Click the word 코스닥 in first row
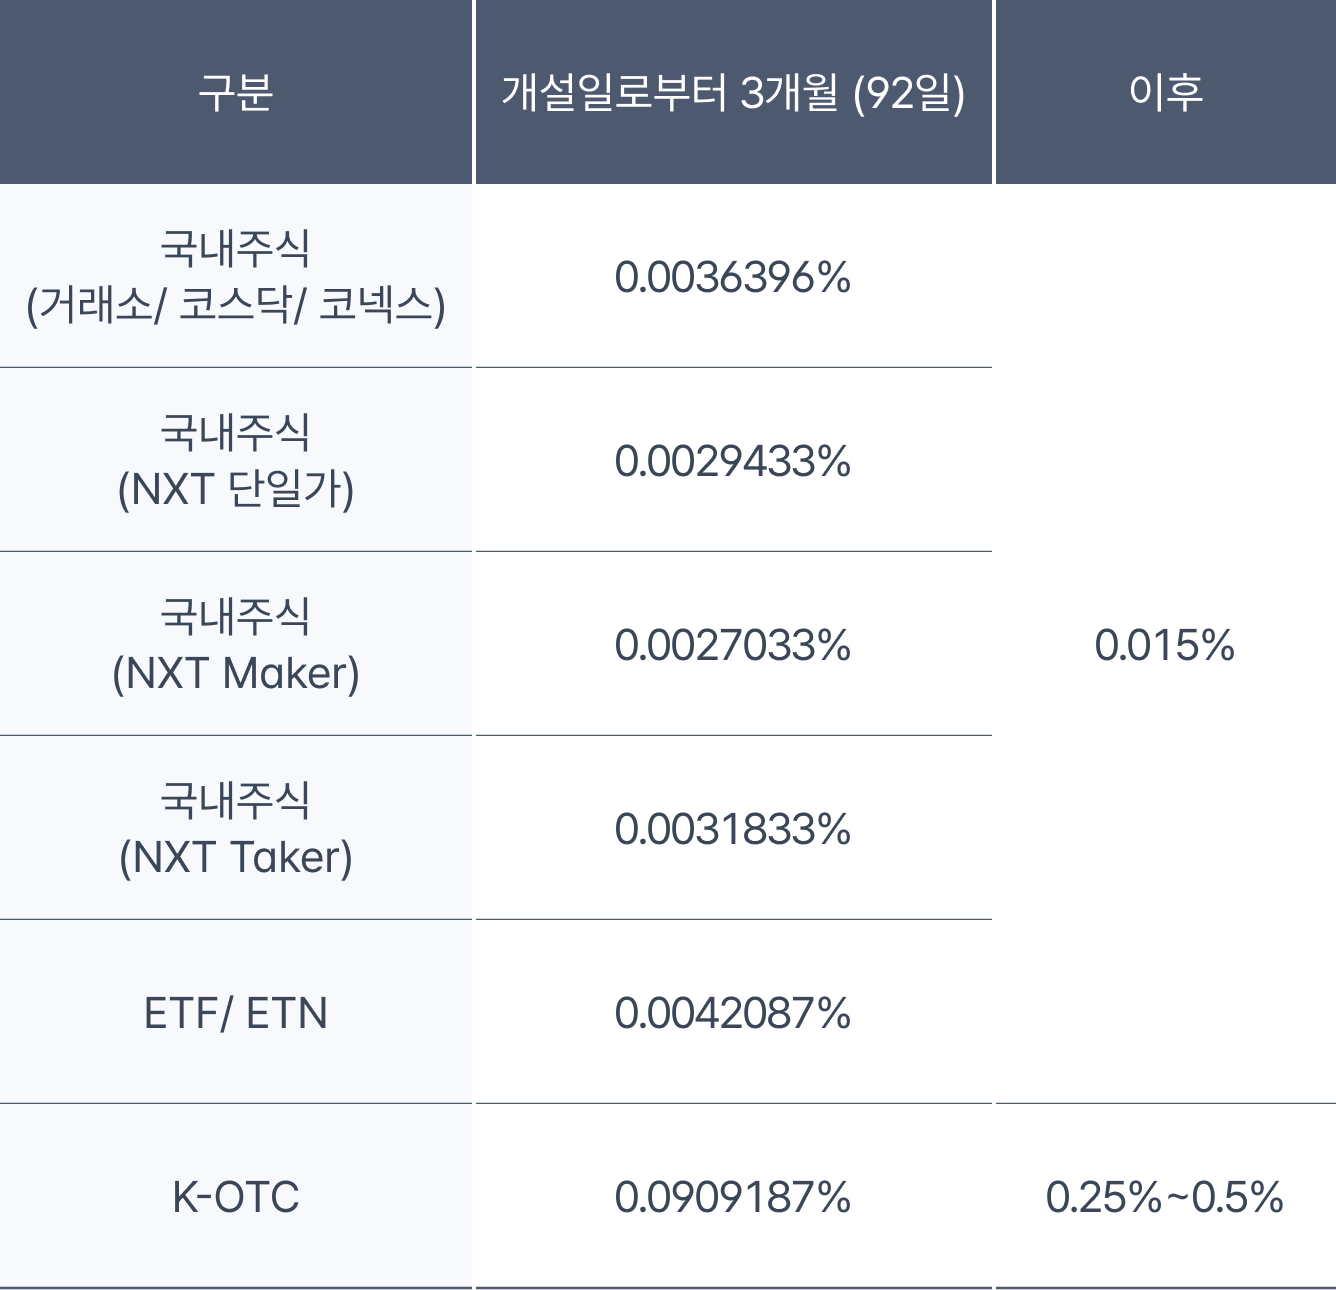This screenshot has height=1290, width=1336. coord(236,305)
